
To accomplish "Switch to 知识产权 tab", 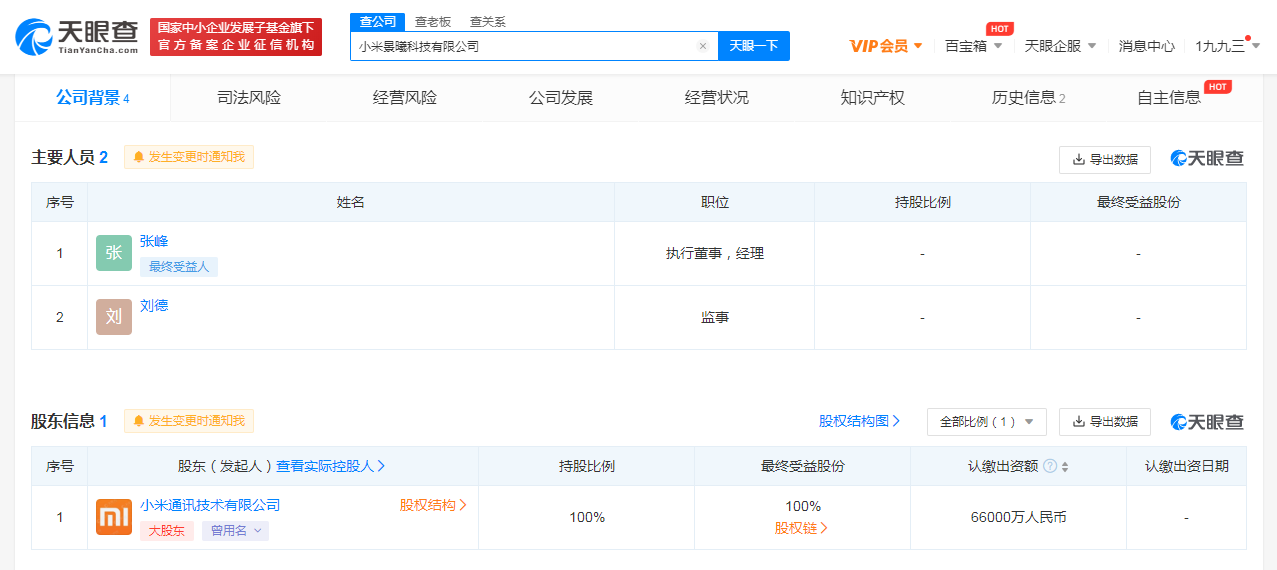I will point(873,98).
